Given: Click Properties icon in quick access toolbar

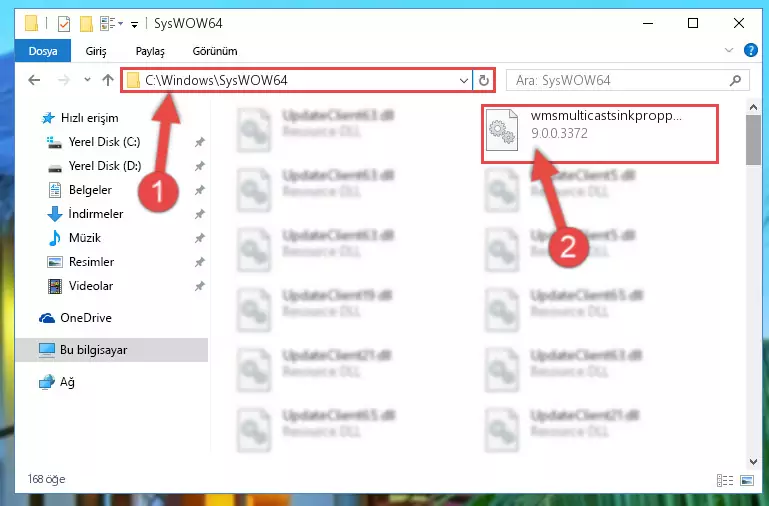Looking at the screenshot, I should 64,24.
